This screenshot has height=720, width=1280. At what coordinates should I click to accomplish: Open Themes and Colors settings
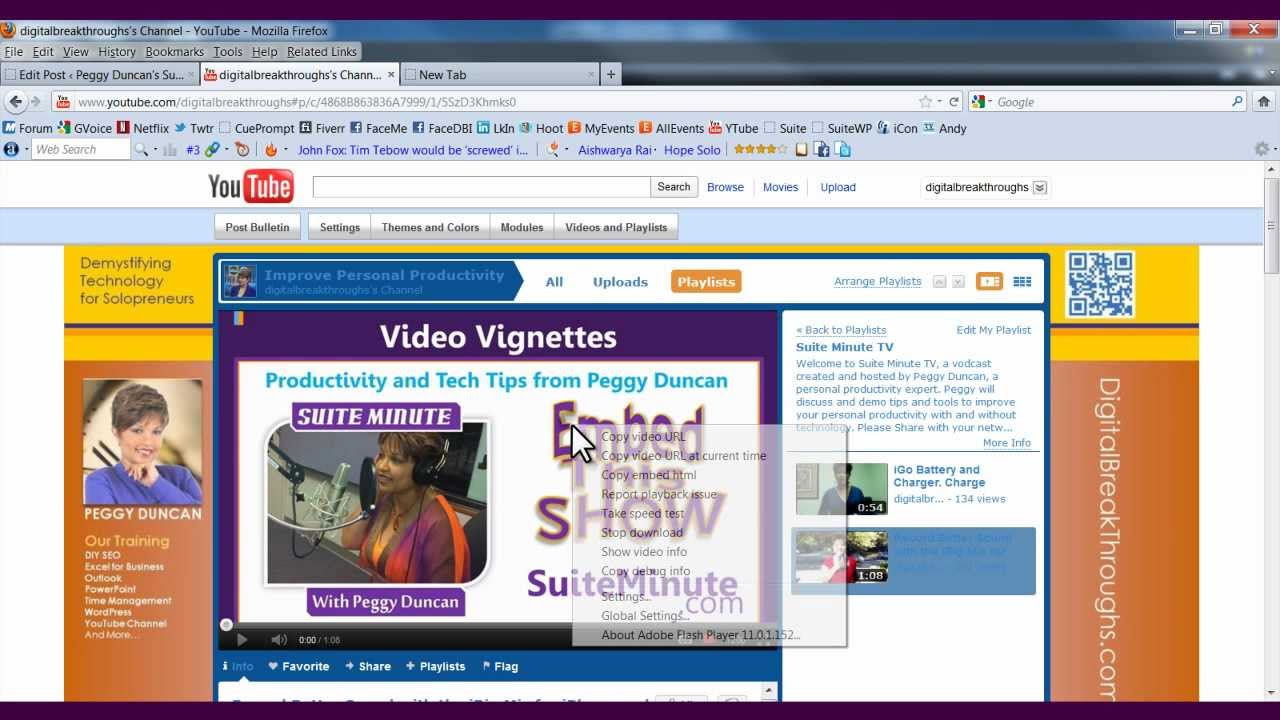click(430, 227)
